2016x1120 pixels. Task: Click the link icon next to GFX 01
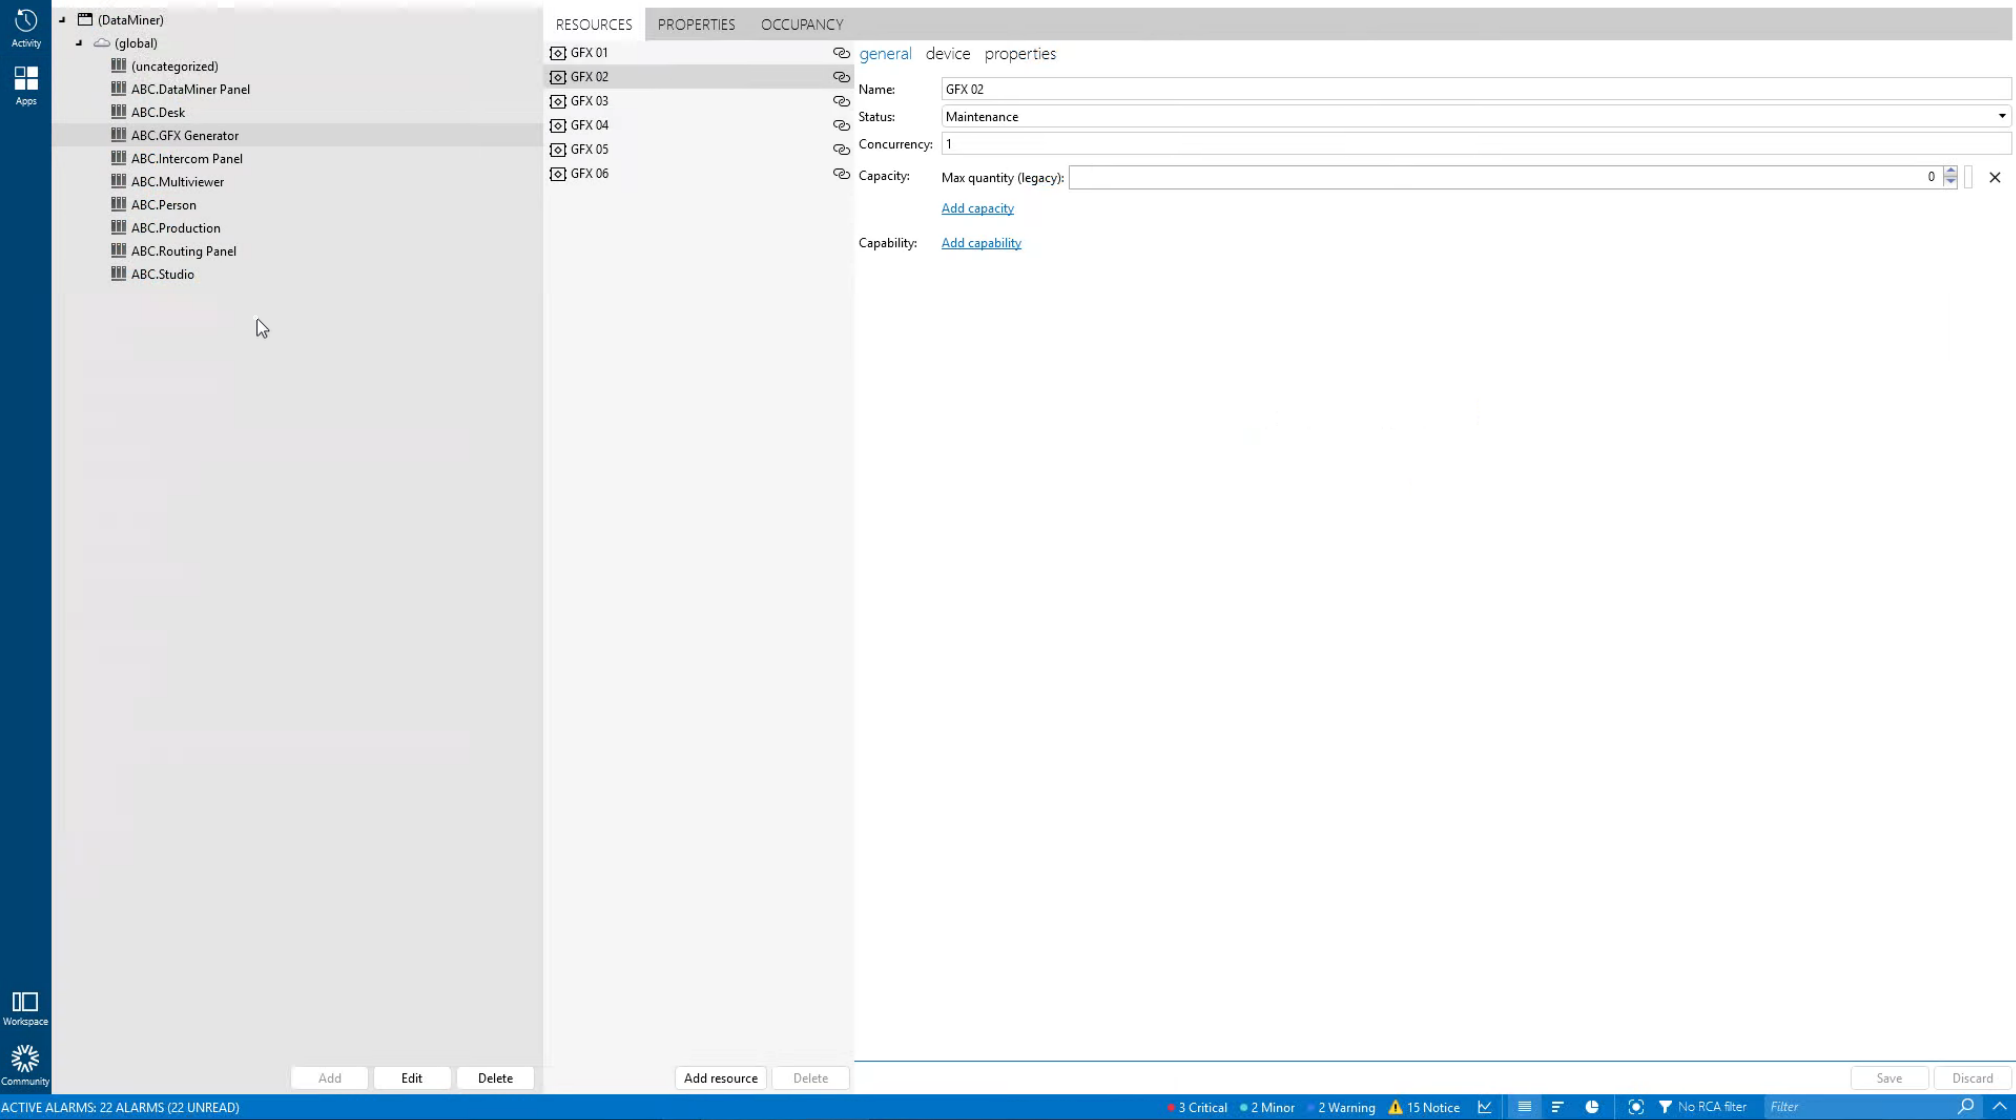(x=841, y=53)
